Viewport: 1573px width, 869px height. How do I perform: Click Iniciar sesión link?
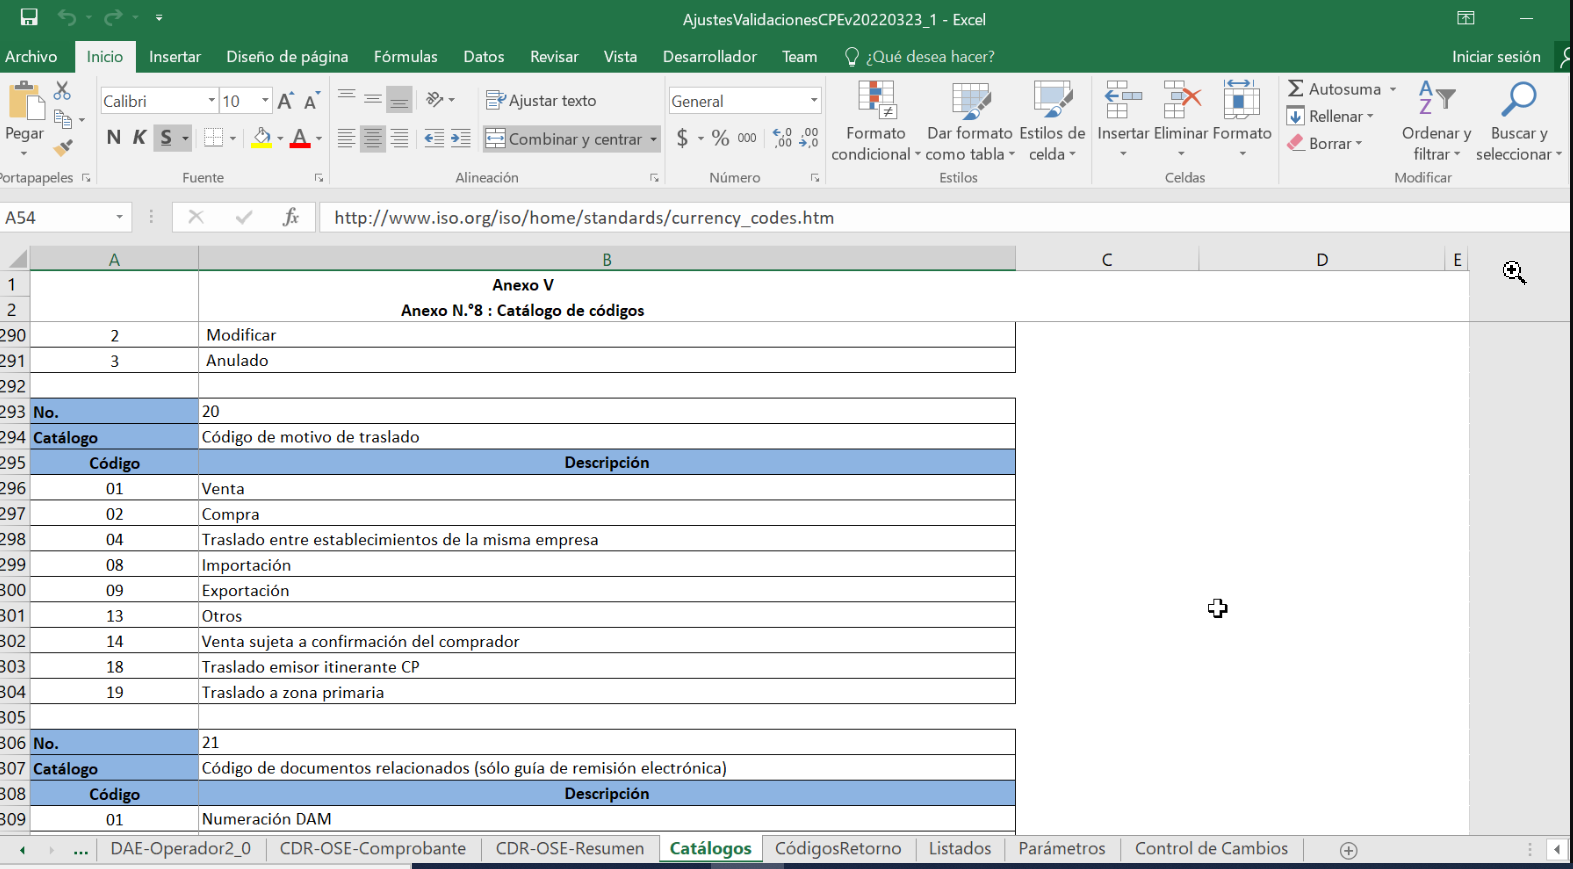(1496, 57)
